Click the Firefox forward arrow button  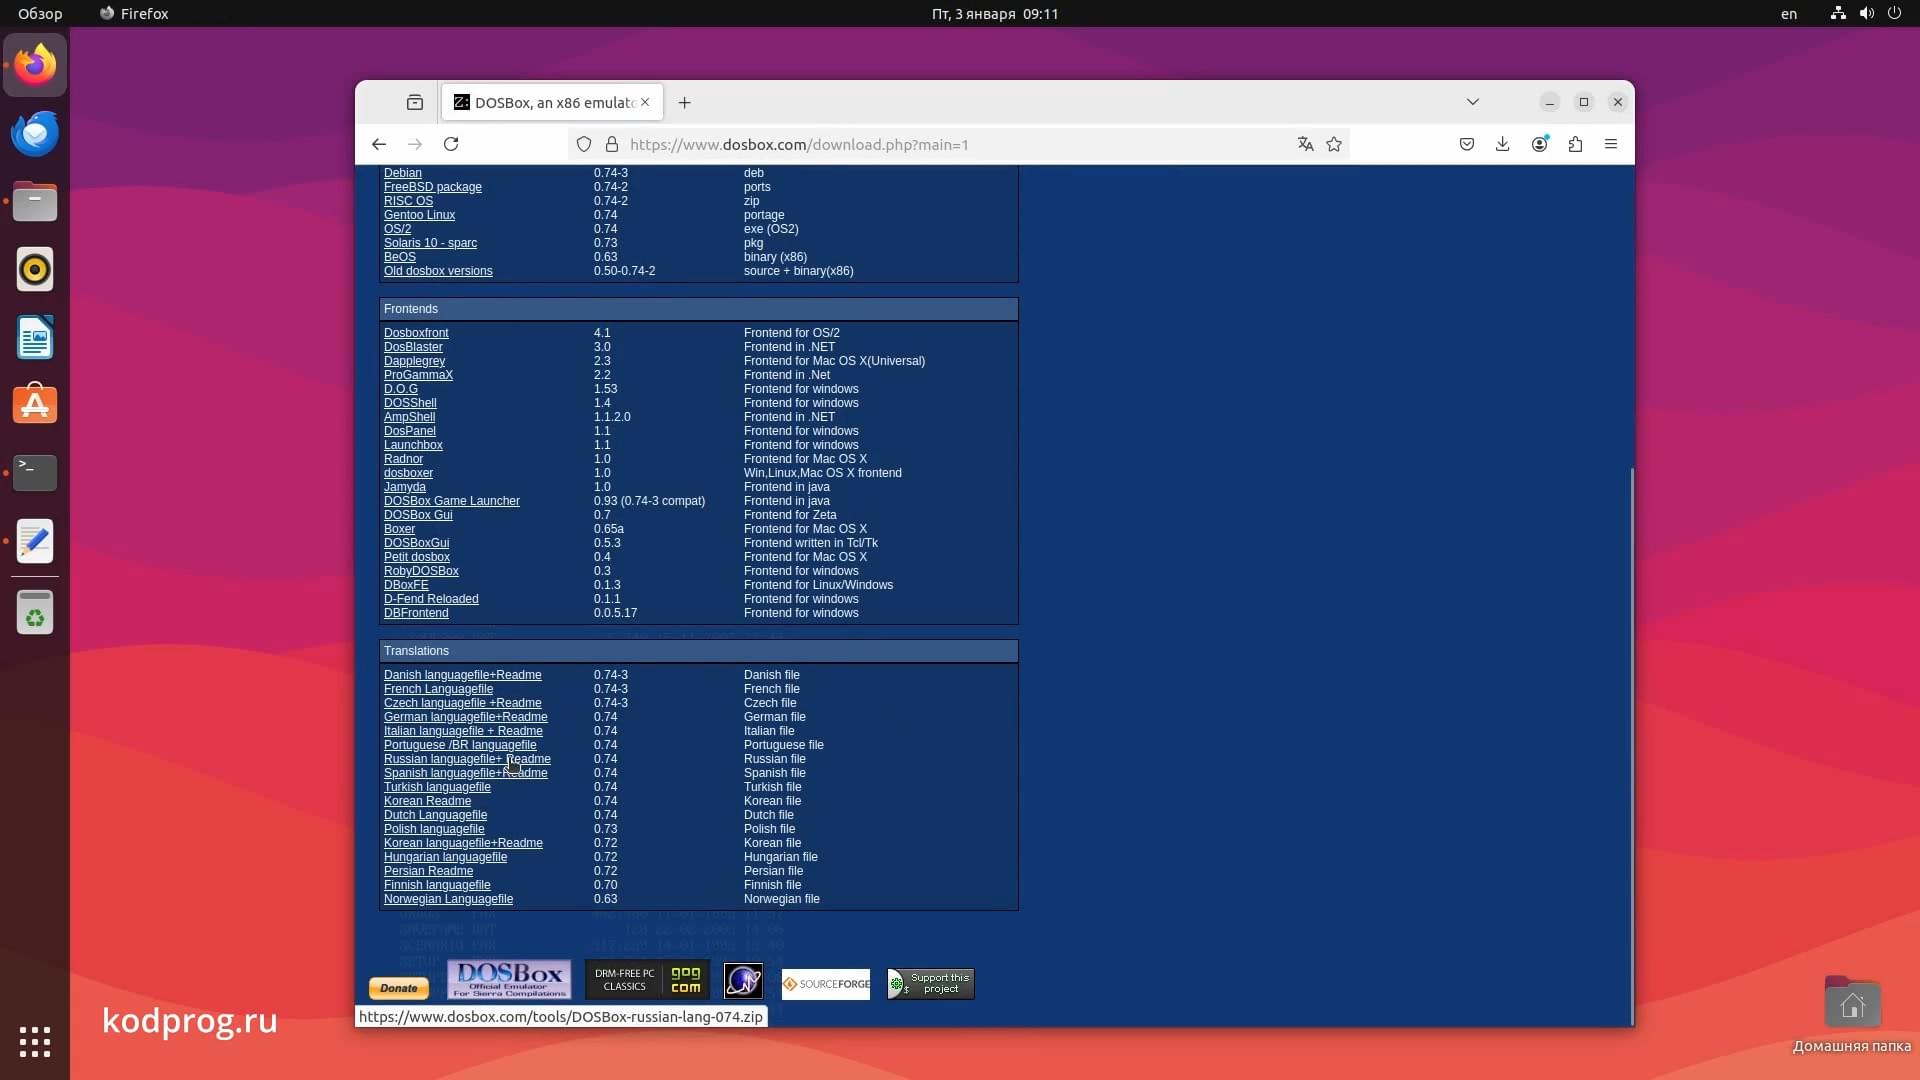[415, 144]
